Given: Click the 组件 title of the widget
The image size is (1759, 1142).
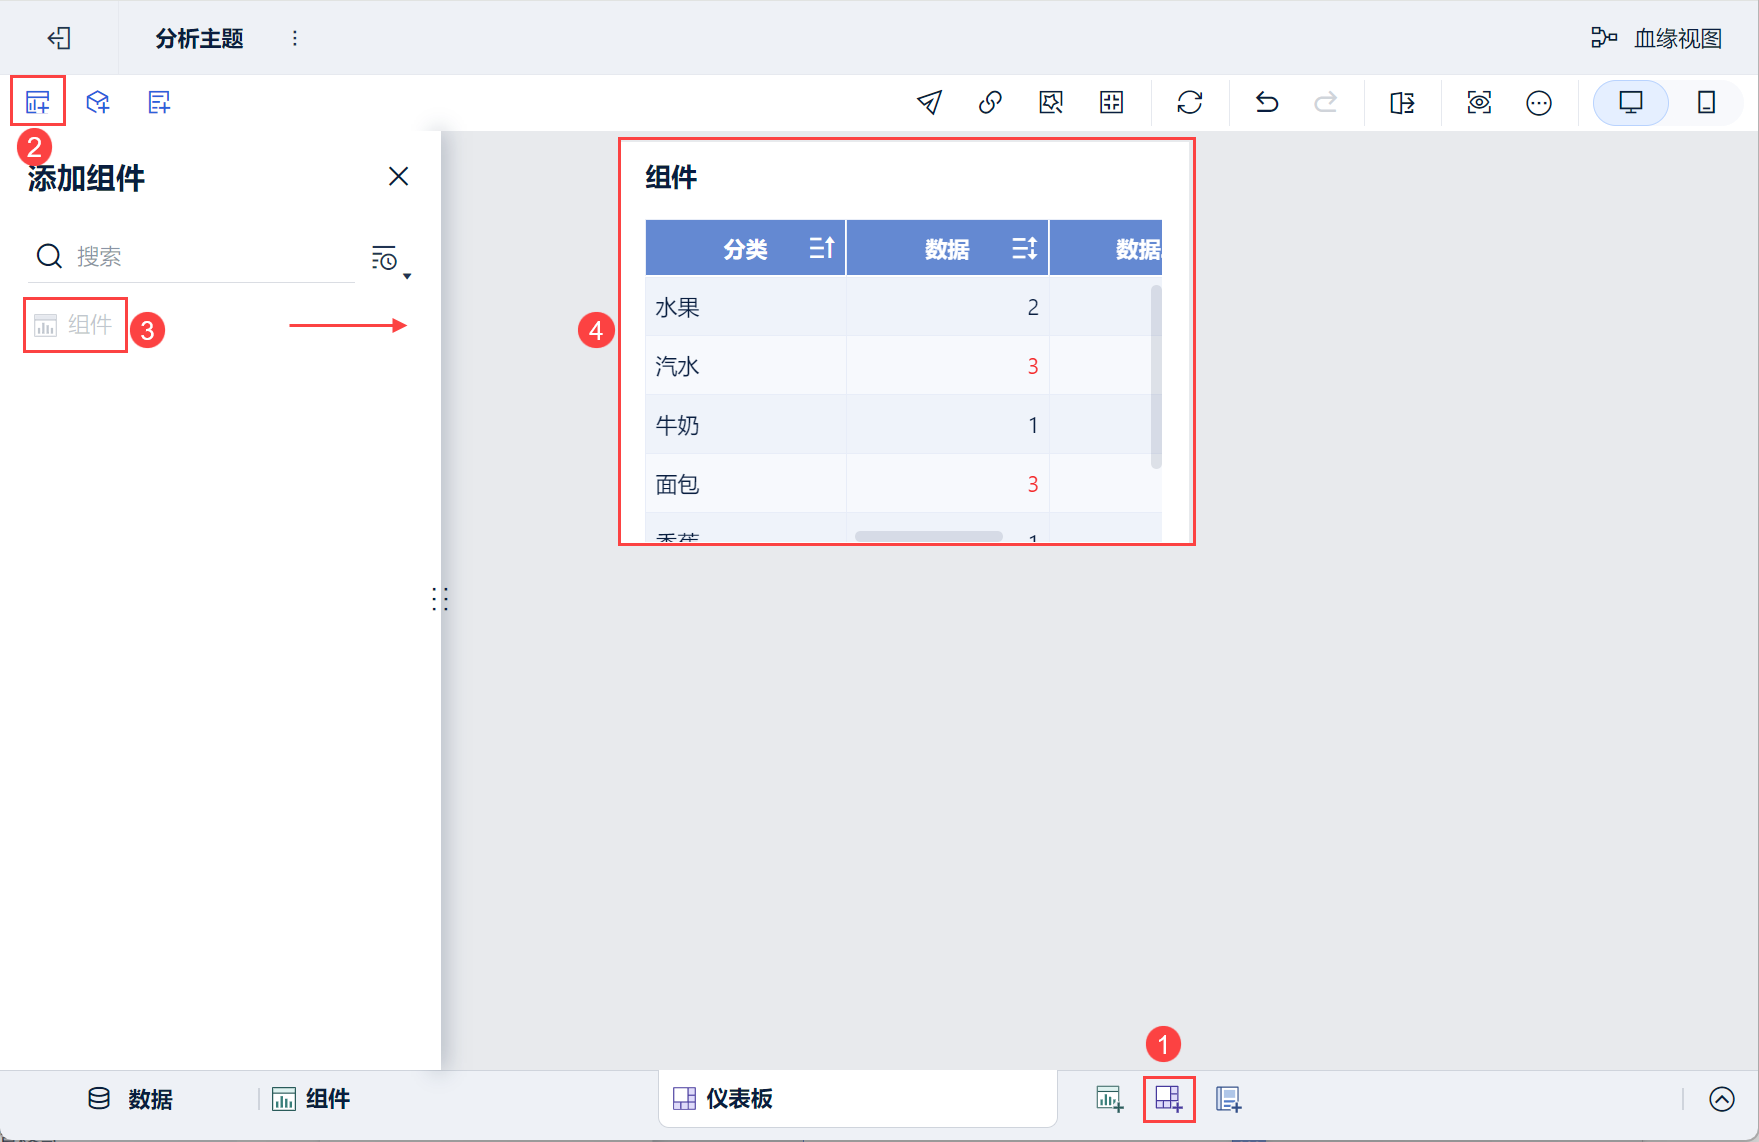Looking at the screenshot, I should click(x=671, y=178).
